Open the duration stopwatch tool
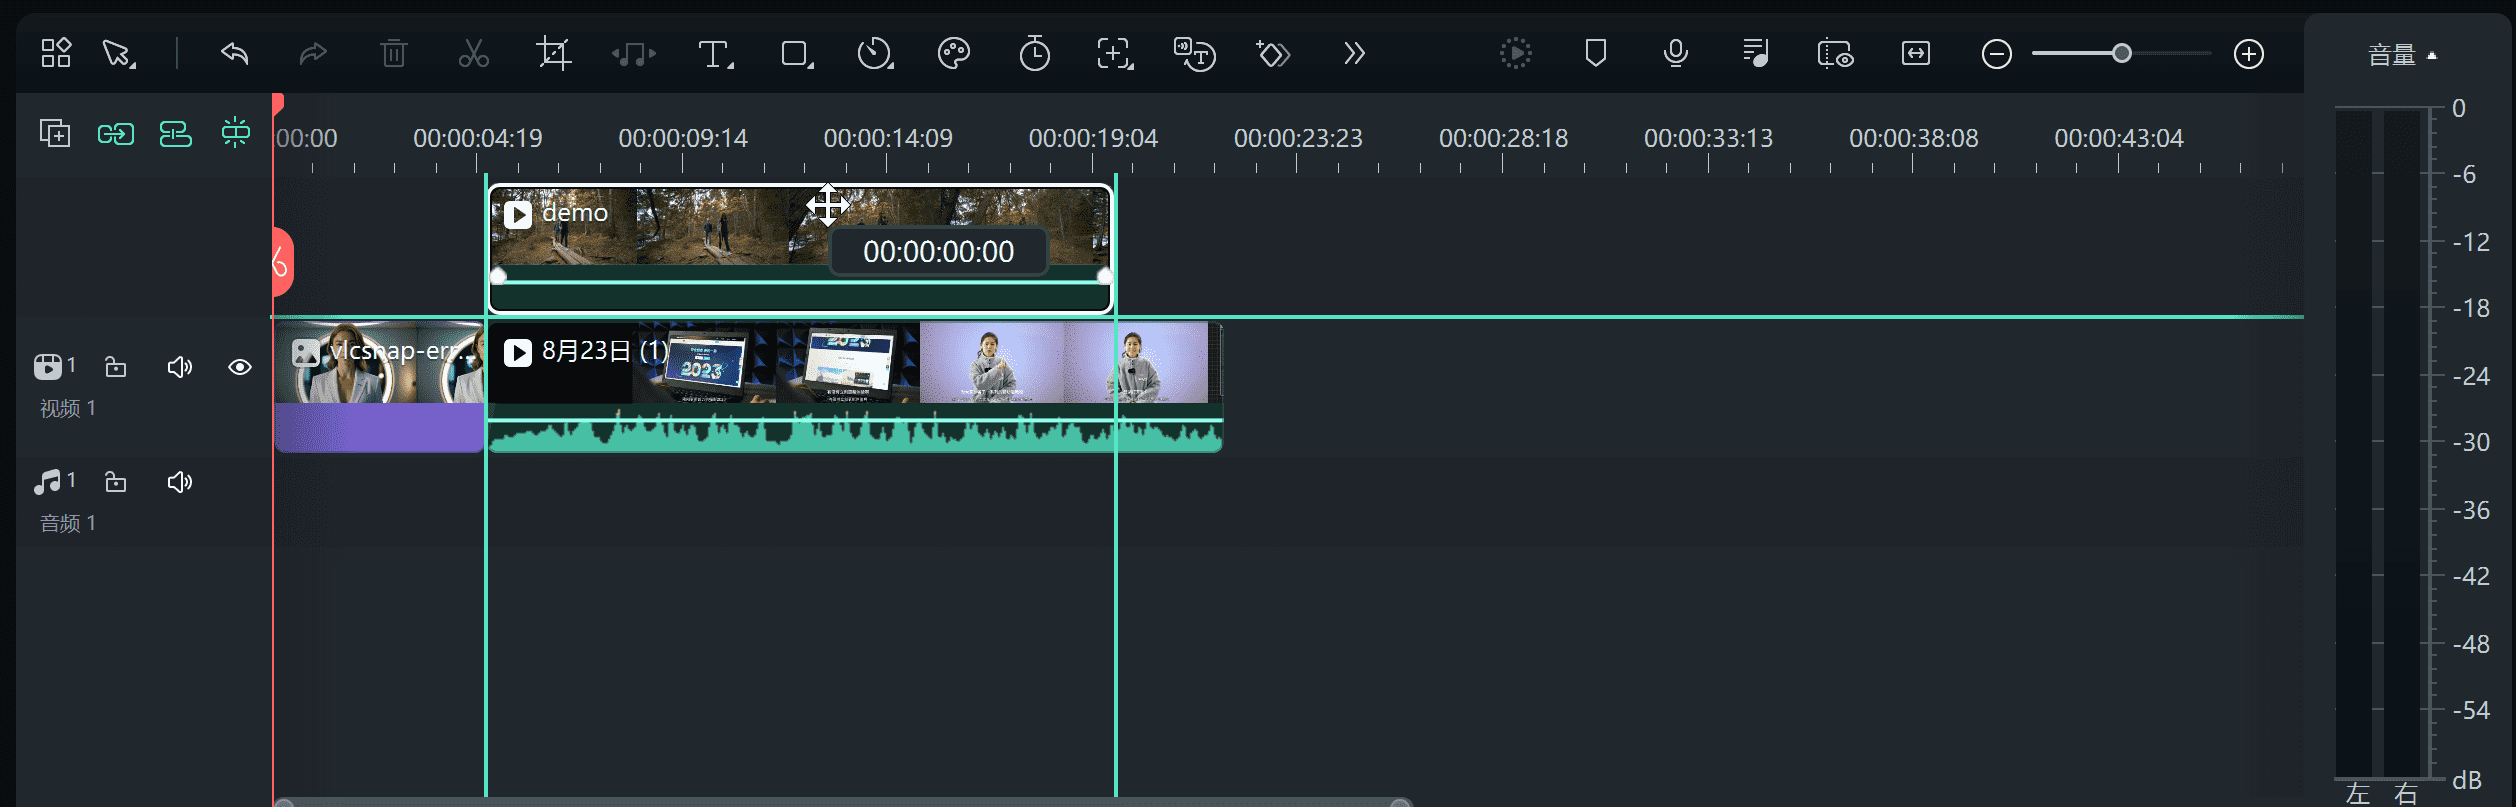The width and height of the screenshot is (2516, 807). tap(1034, 53)
